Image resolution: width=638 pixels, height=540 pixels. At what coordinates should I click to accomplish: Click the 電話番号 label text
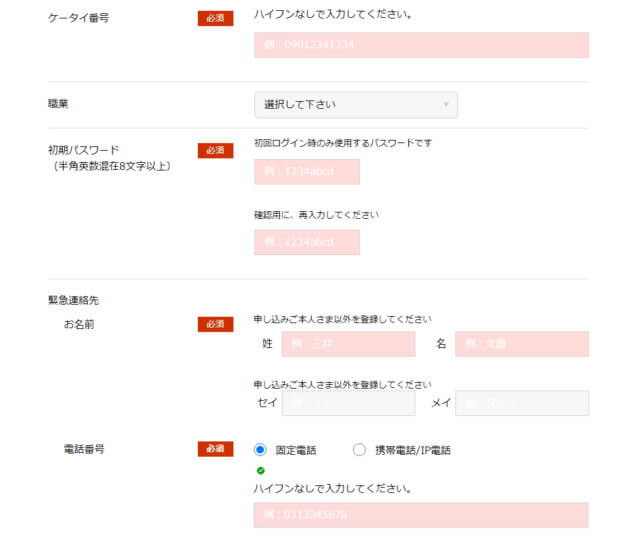(x=84, y=449)
